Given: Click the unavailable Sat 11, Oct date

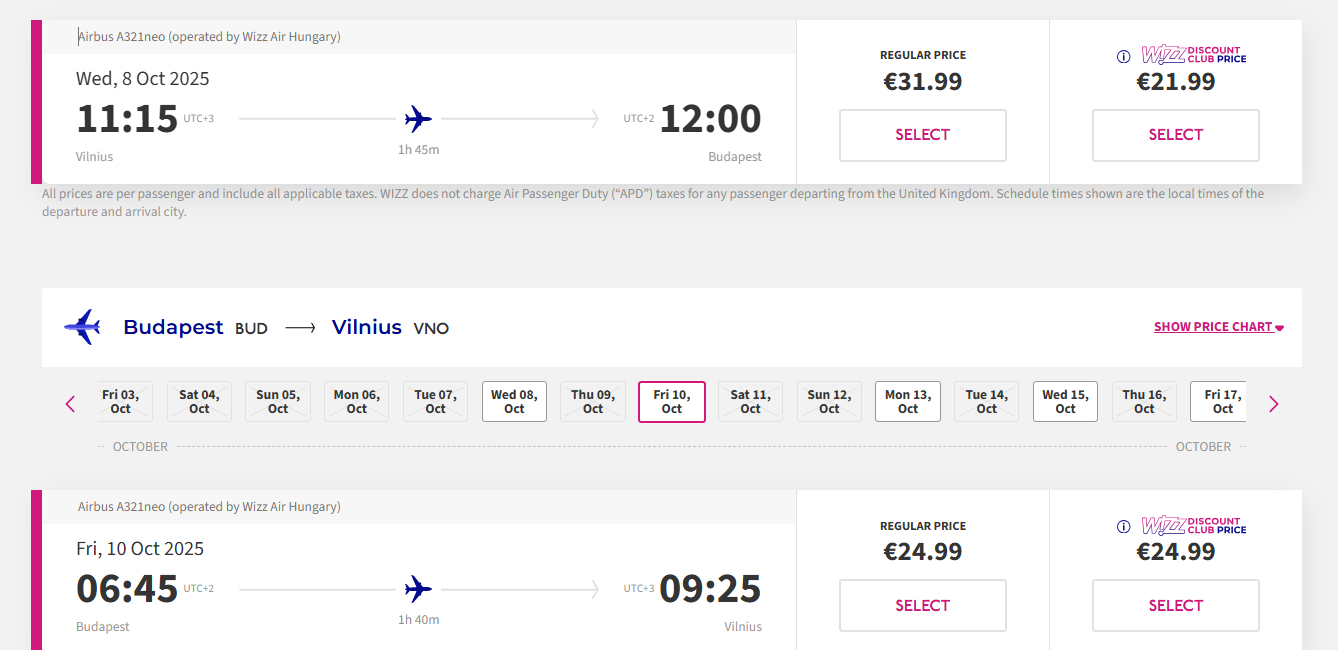Looking at the screenshot, I should (750, 401).
